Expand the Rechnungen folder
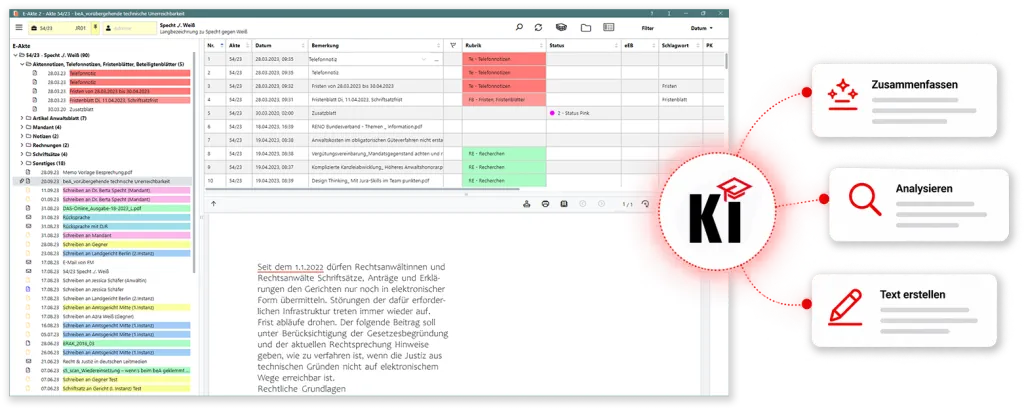Image resolution: width=1024 pixels, height=412 pixels. [x=22, y=145]
